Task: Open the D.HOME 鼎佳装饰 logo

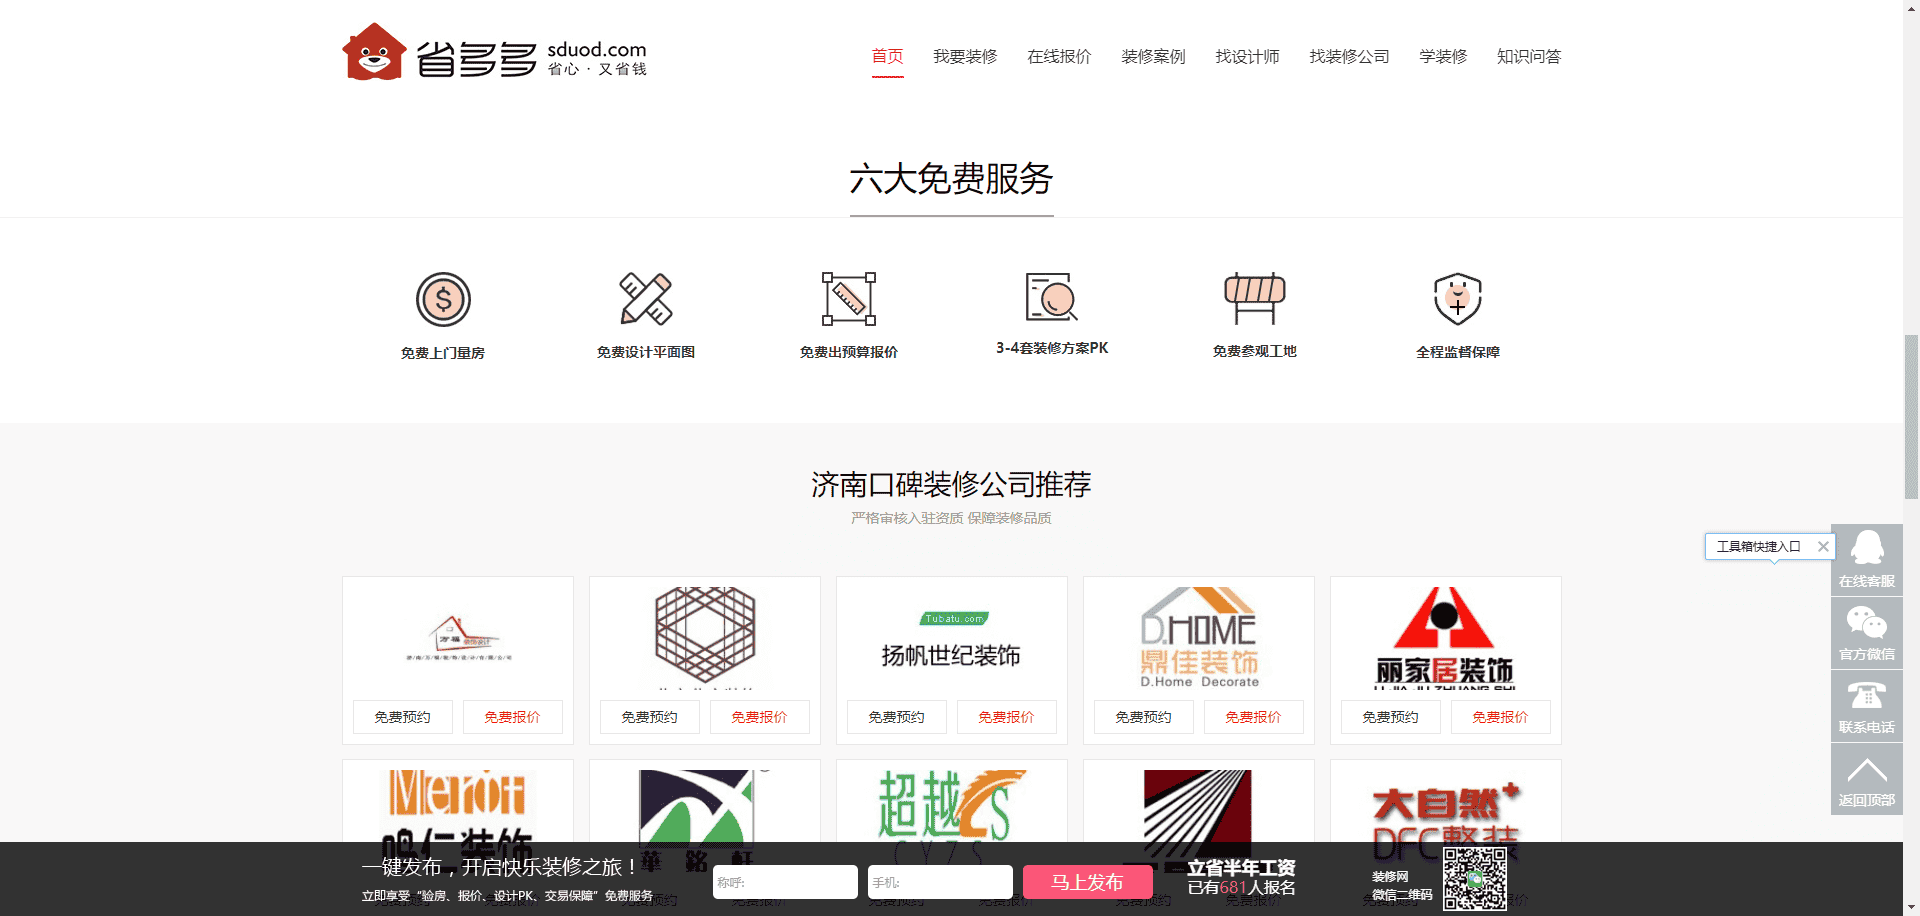Action: (1199, 638)
